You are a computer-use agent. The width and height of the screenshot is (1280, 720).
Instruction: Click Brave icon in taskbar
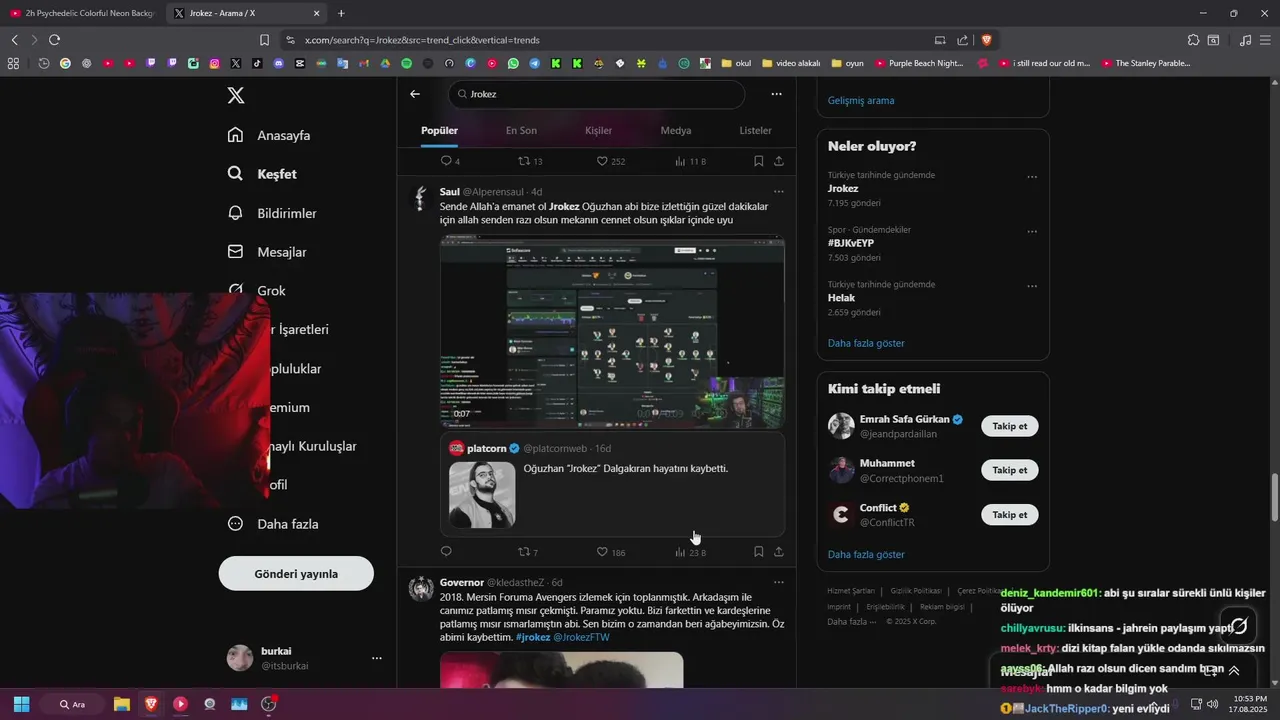coord(151,704)
